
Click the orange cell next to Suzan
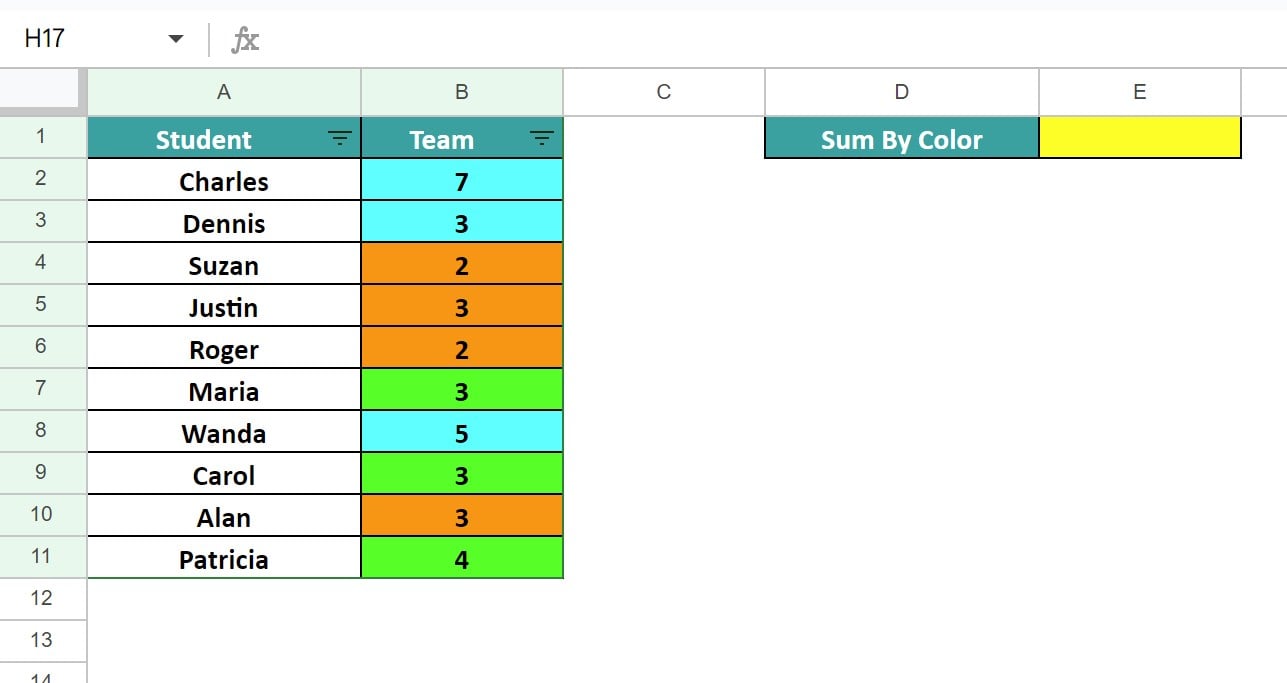pos(462,265)
